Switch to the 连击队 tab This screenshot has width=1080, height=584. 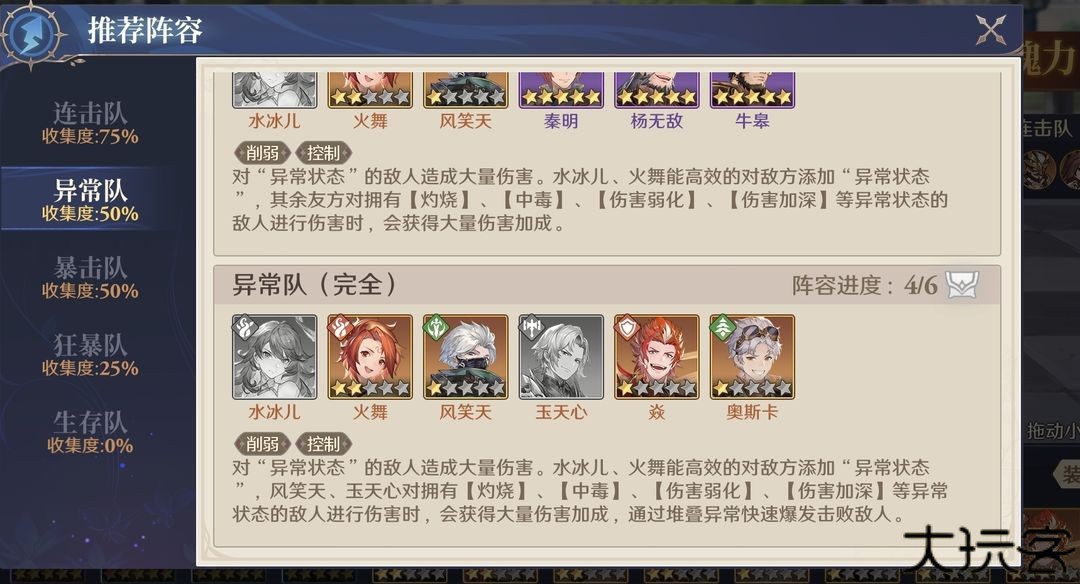tap(90, 123)
